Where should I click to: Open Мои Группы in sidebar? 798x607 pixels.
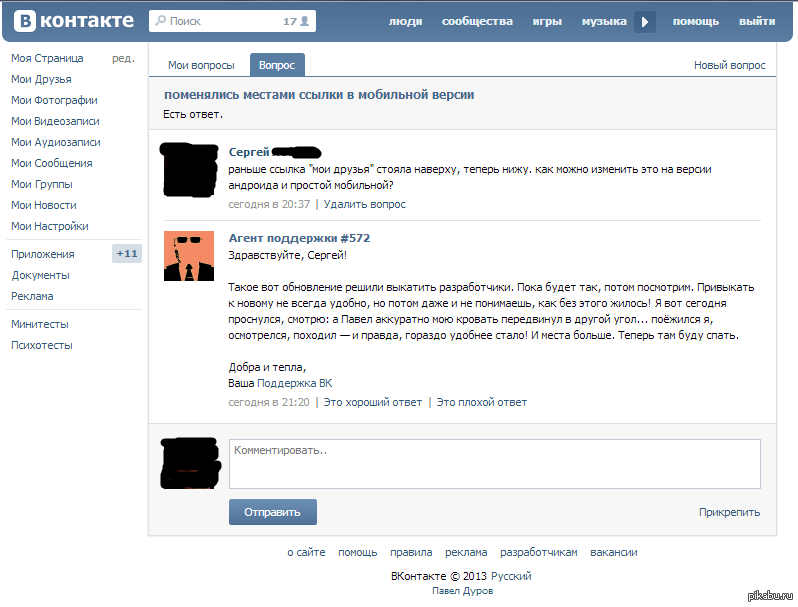pyautogui.click(x=42, y=184)
